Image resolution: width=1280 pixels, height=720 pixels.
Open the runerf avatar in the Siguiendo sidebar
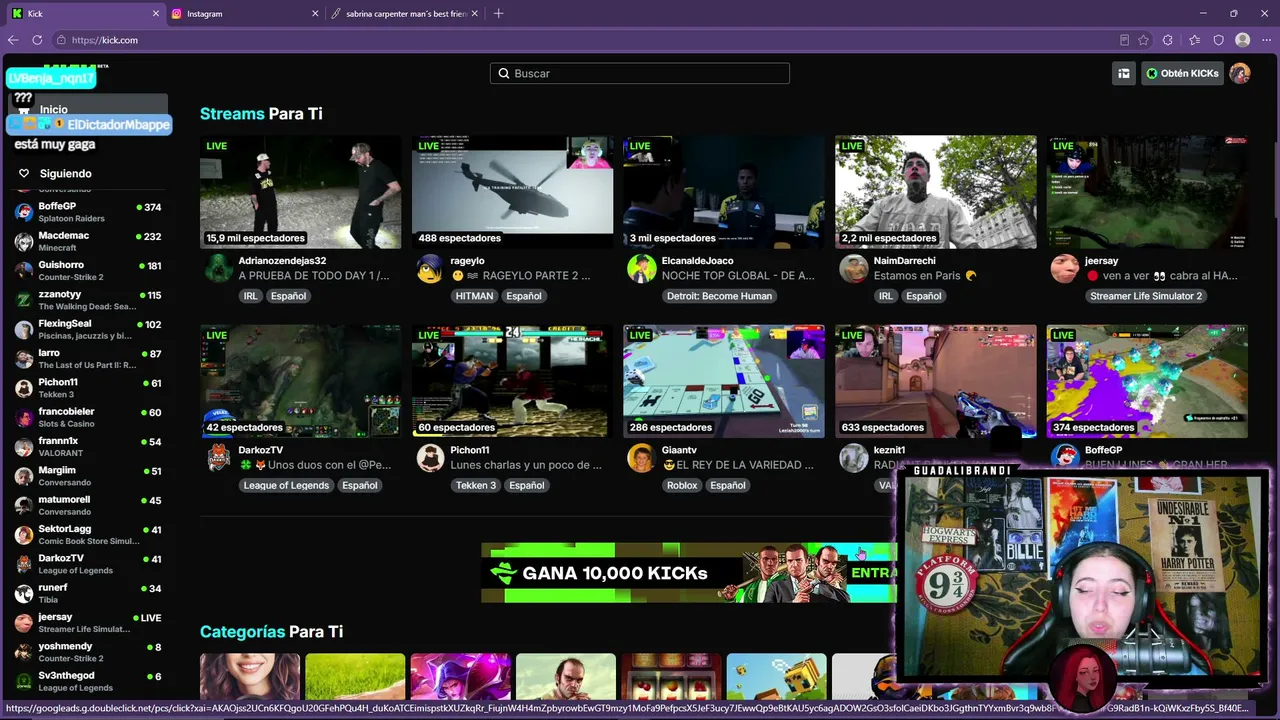point(24,593)
